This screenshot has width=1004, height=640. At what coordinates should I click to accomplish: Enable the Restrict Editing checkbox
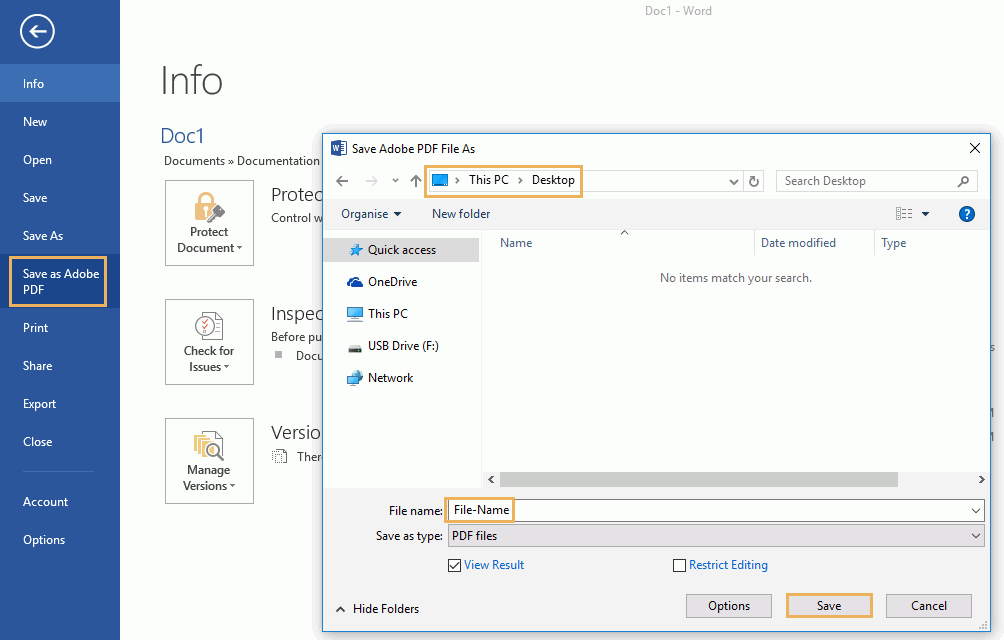679,565
